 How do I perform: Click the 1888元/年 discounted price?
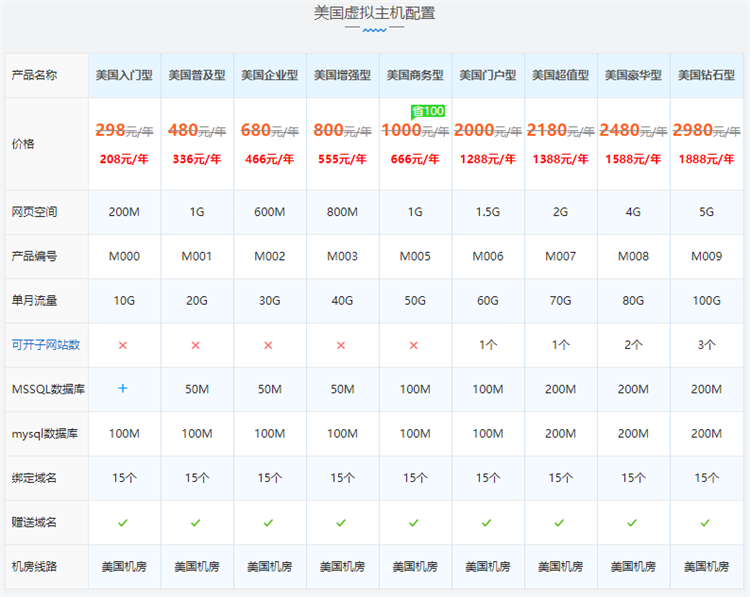706,158
